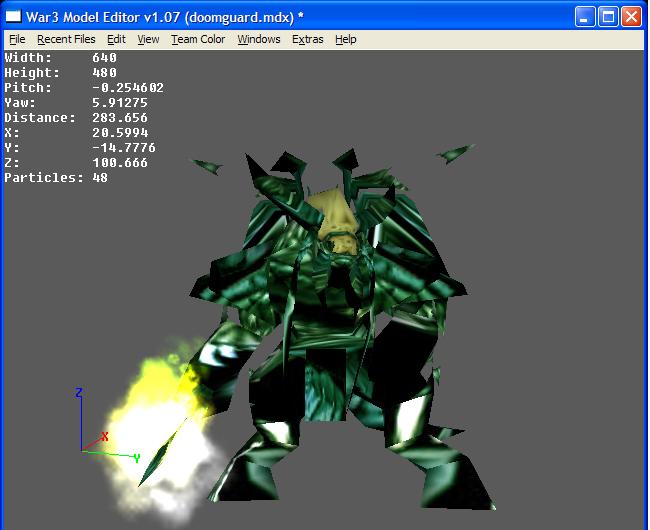Open the View menu
This screenshot has width=650, height=530.
[x=148, y=39]
